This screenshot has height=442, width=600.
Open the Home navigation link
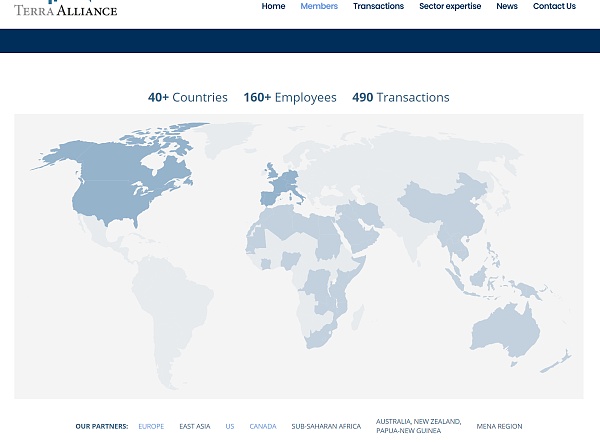[x=273, y=6]
